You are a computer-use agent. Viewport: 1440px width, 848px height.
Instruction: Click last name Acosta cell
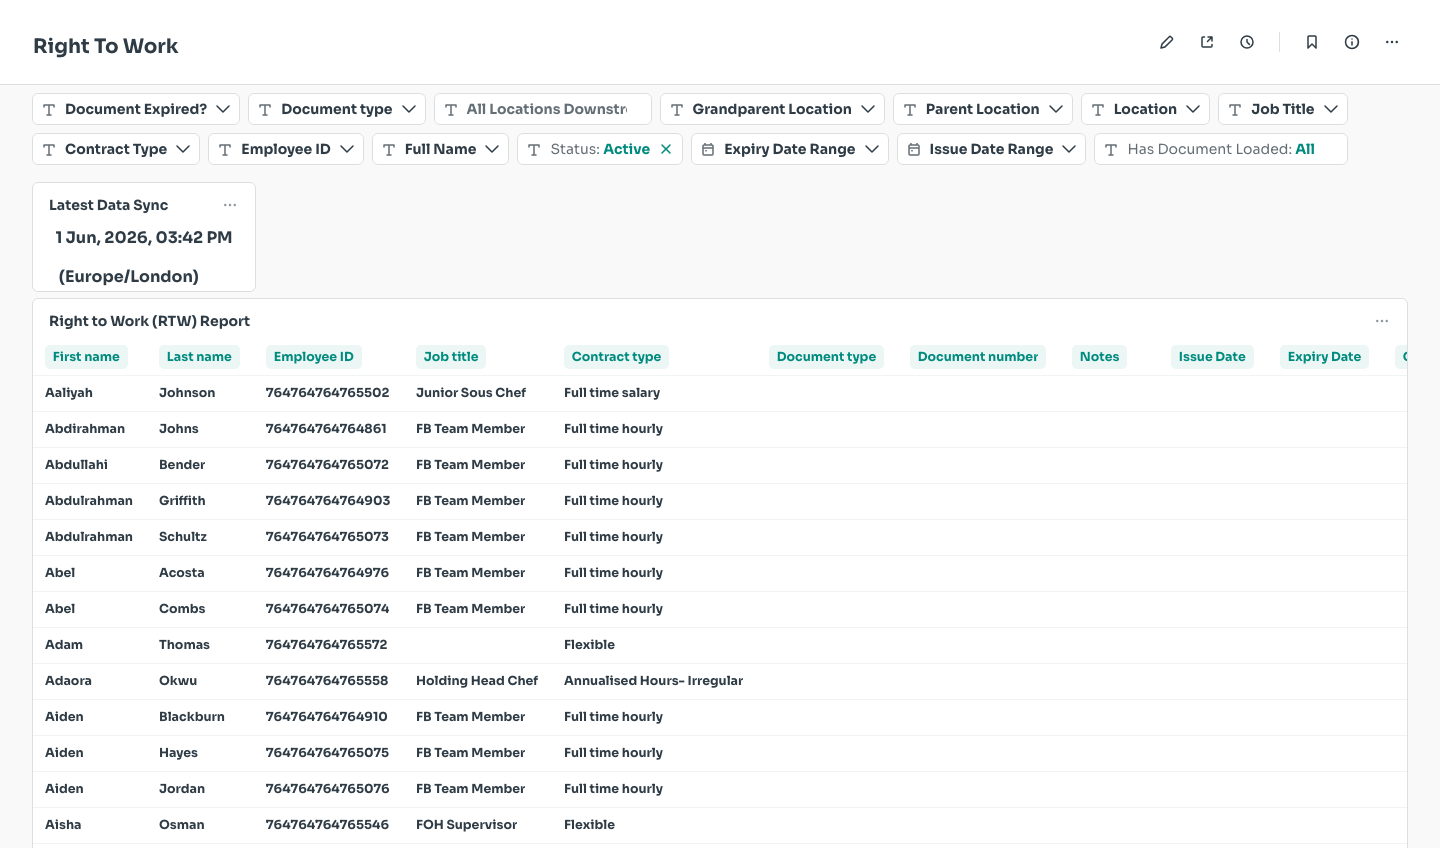click(x=181, y=573)
